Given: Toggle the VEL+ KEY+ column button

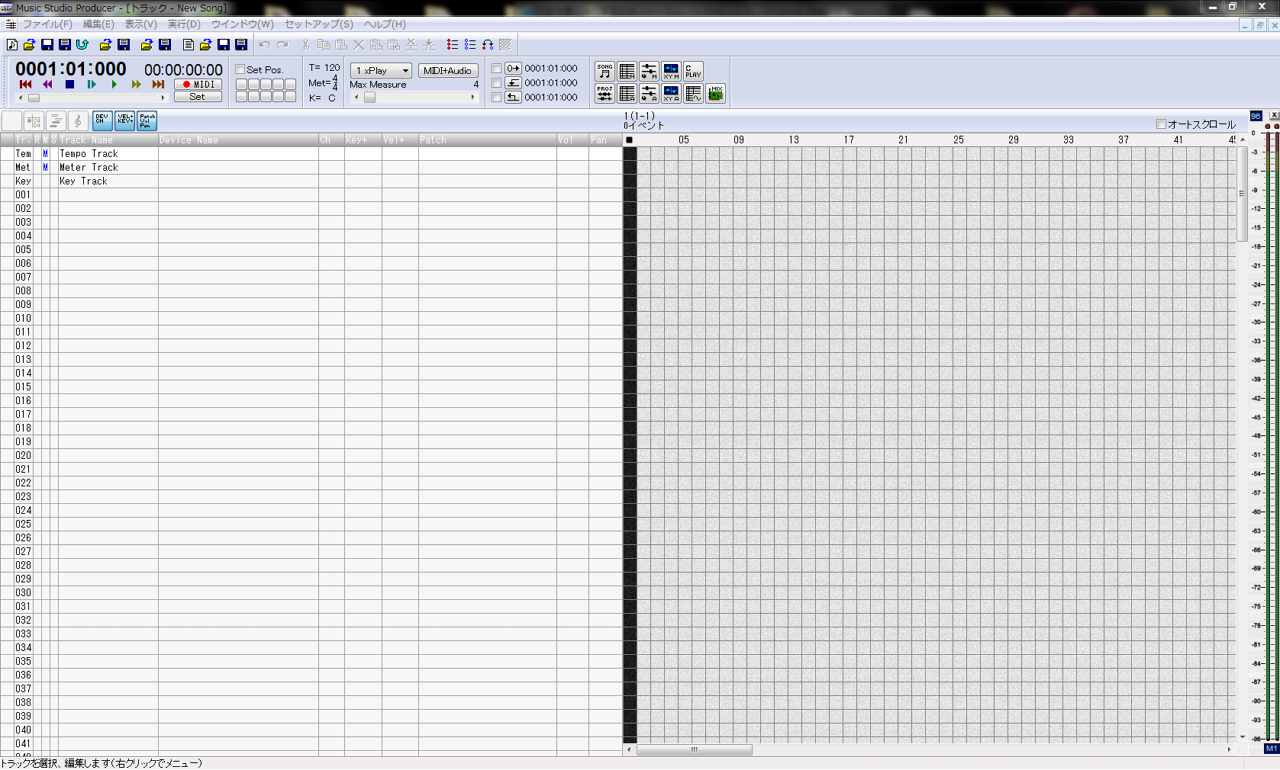Looking at the screenshot, I should (125, 120).
